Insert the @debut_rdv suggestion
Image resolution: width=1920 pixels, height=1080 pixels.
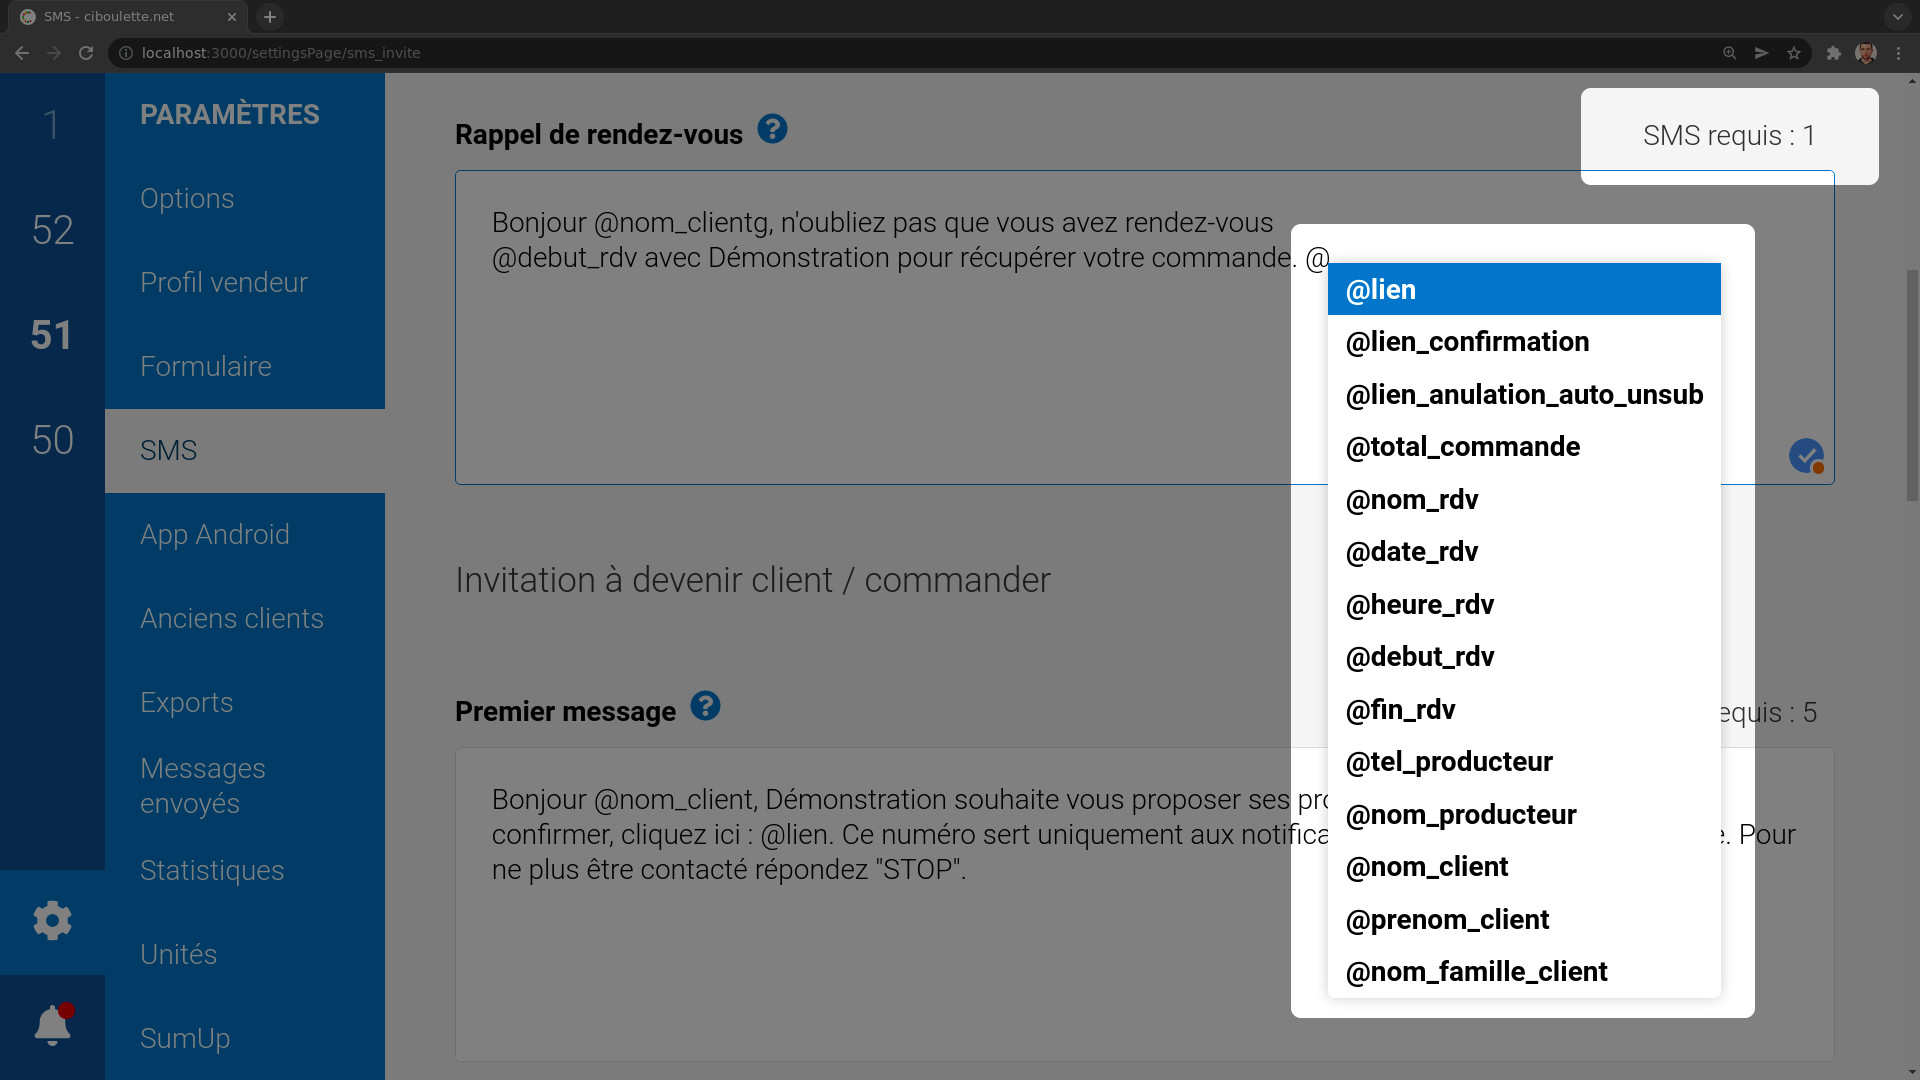point(1523,657)
